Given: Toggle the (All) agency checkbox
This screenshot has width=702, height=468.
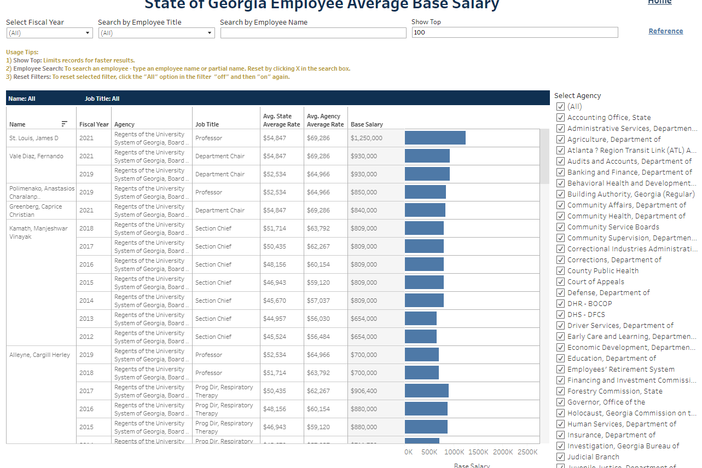Looking at the screenshot, I should (x=560, y=106).
